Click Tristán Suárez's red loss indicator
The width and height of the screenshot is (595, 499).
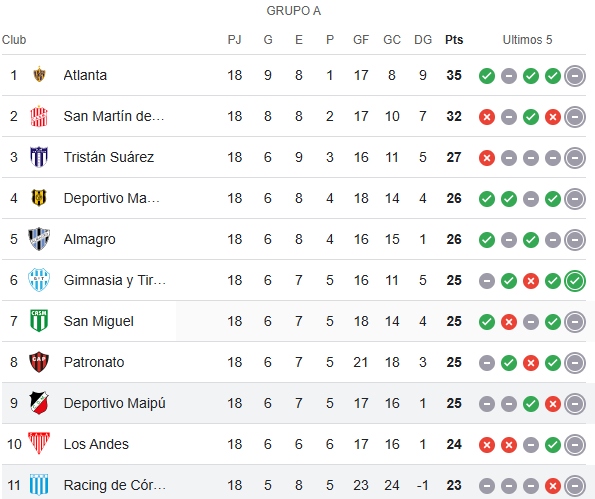[487, 158]
